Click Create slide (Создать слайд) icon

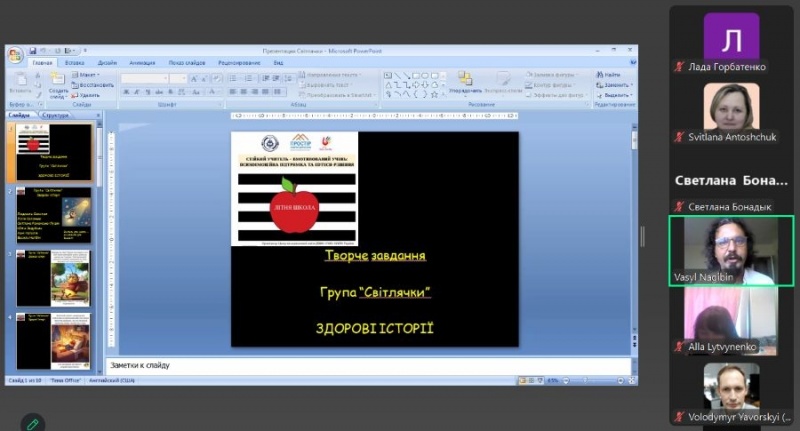point(58,79)
